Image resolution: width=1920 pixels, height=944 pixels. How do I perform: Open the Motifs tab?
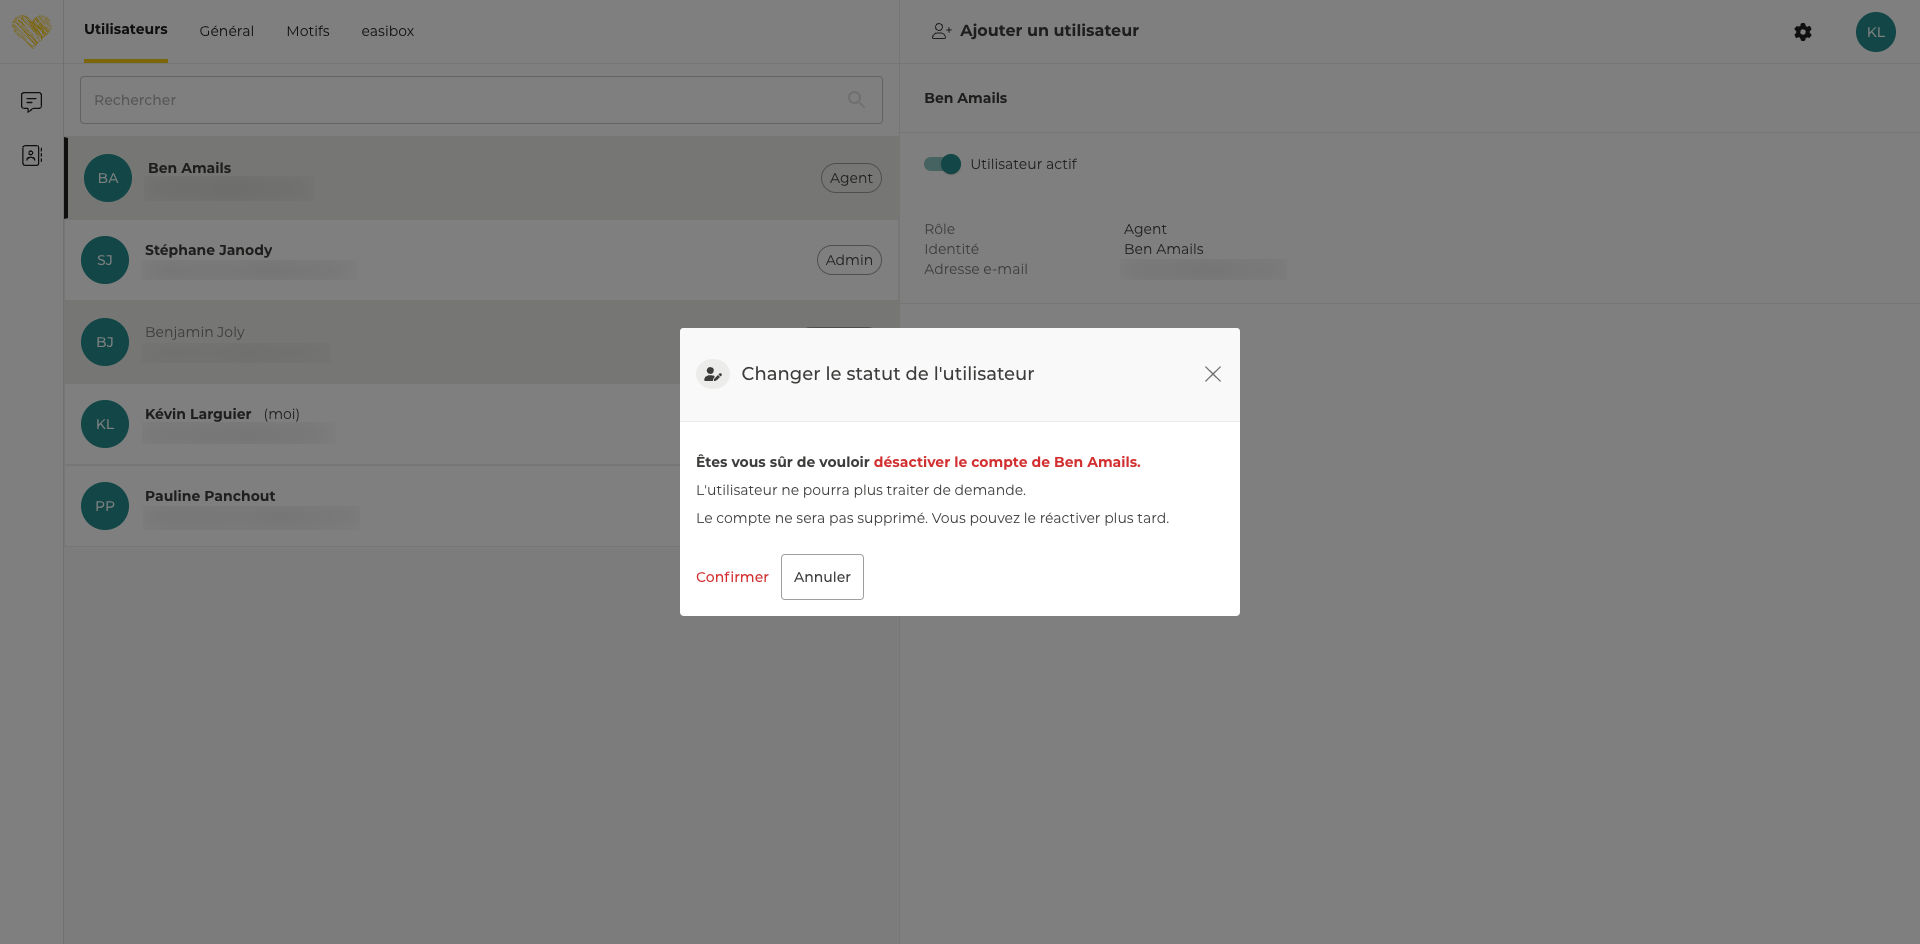point(308,31)
